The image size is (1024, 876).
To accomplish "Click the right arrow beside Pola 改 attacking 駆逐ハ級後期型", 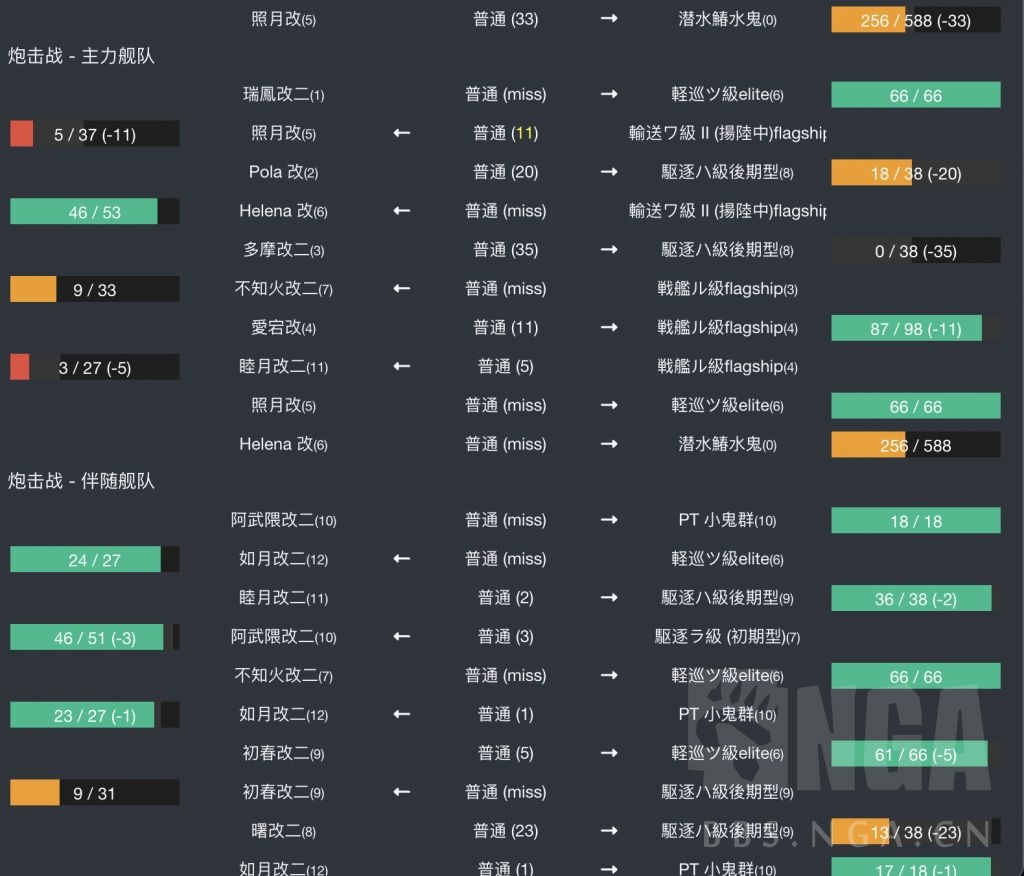I will point(609,172).
